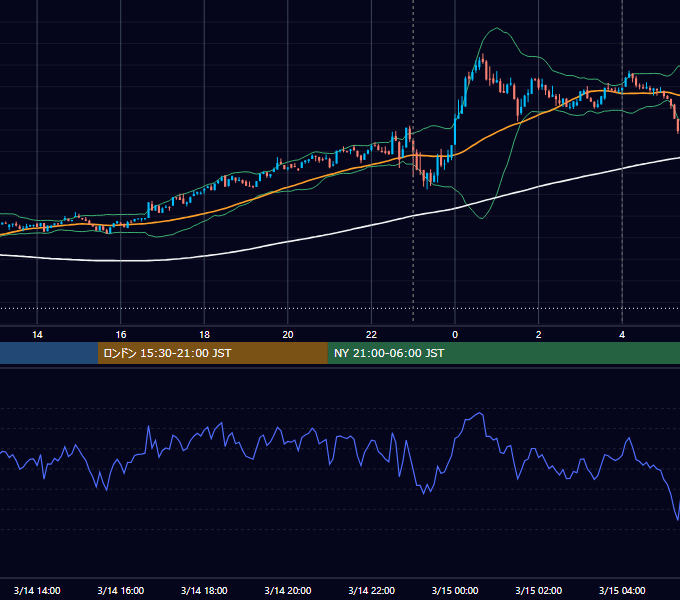Click the blue session bar before ロンドン
This screenshot has width=680, height=600.
pos(49,353)
